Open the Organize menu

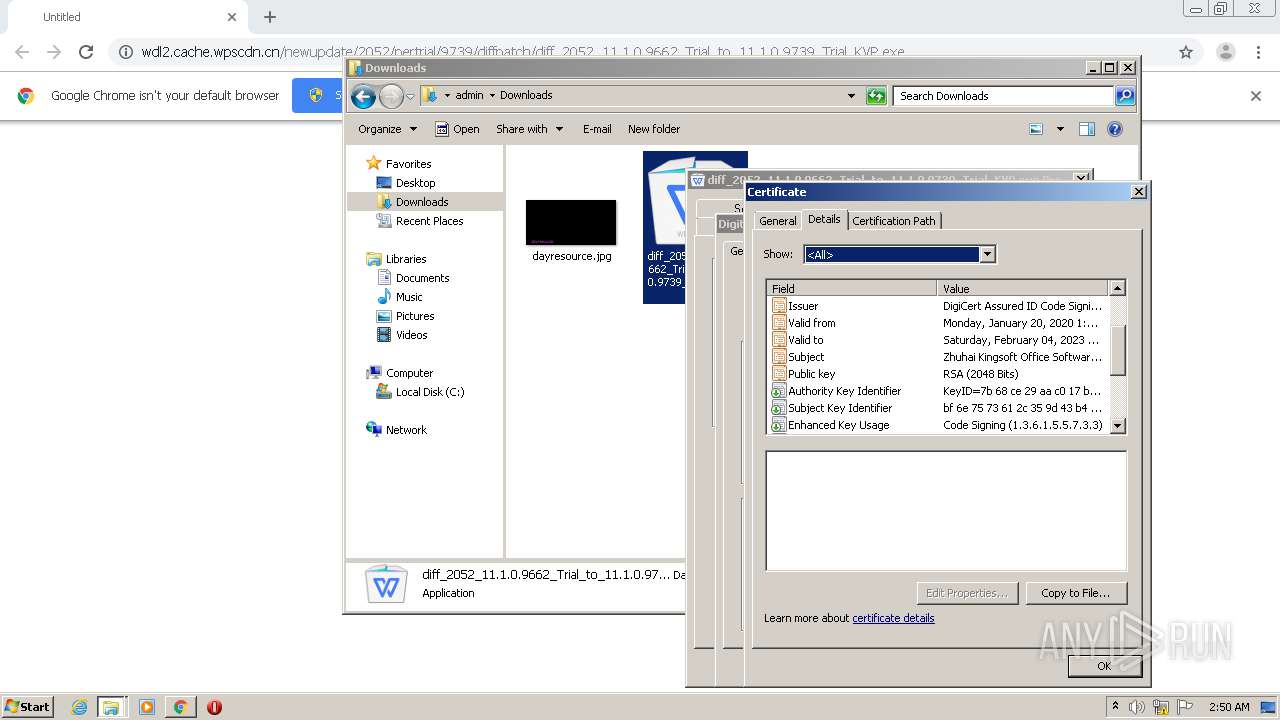tap(387, 129)
